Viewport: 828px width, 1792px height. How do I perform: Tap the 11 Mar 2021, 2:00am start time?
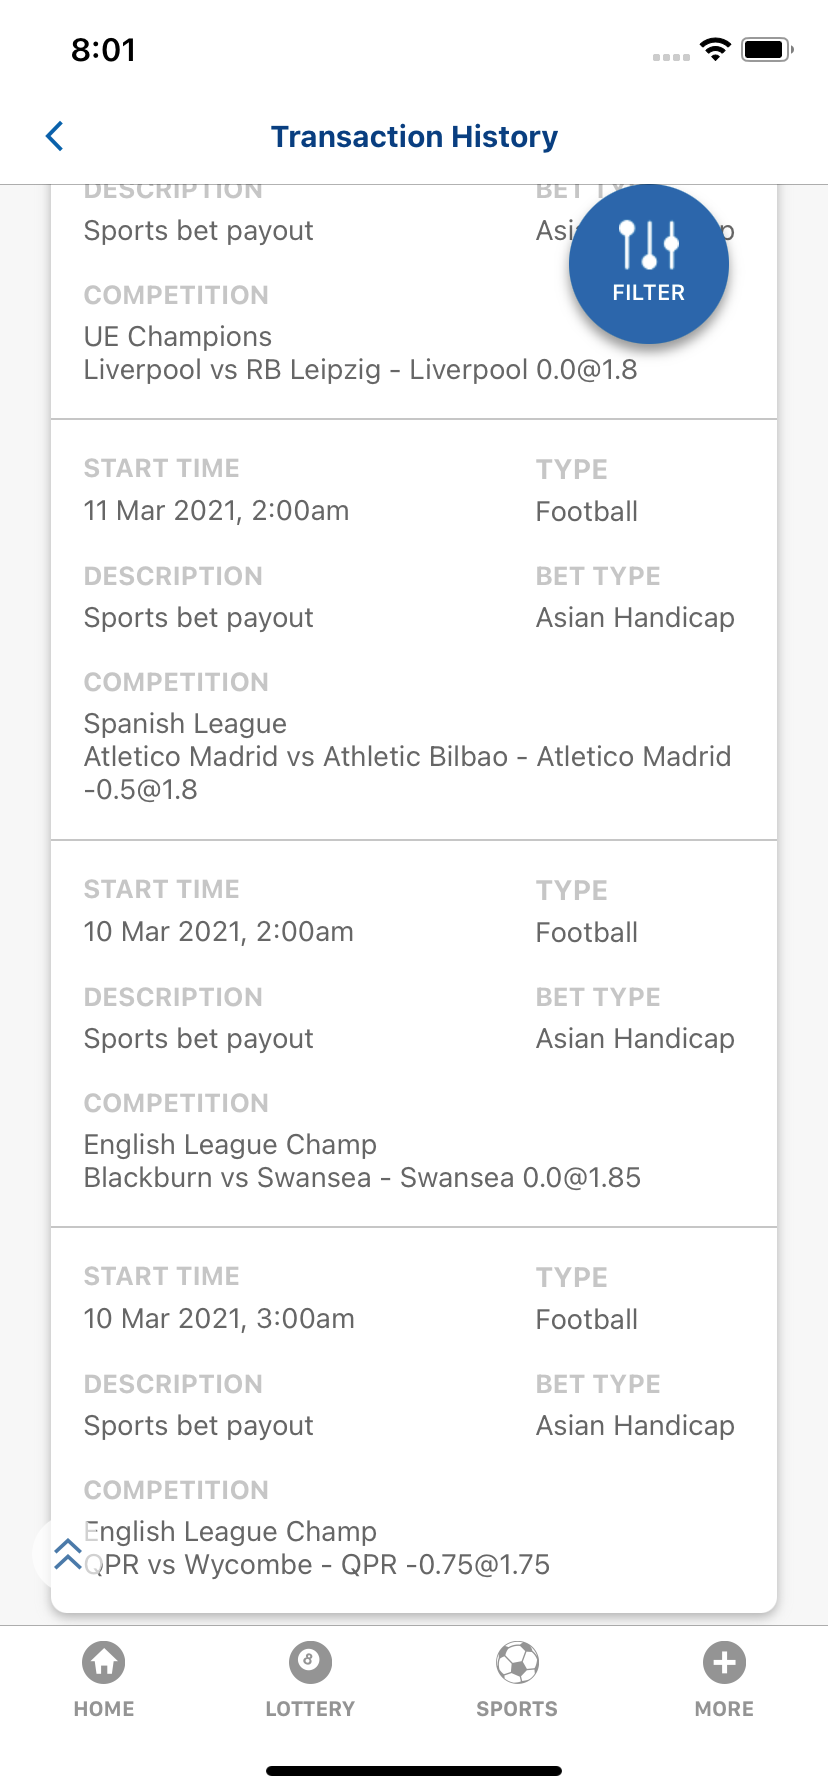coord(217,511)
